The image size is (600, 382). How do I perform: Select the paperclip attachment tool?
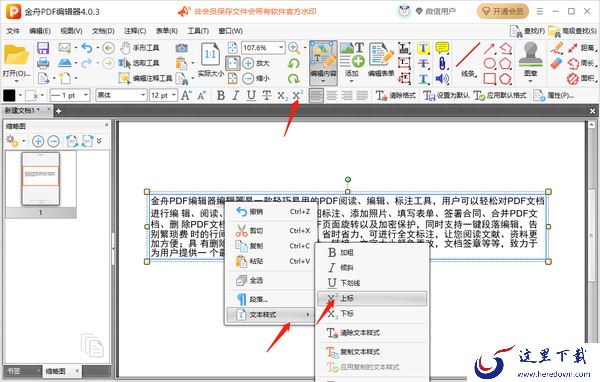(x=442, y=63)
